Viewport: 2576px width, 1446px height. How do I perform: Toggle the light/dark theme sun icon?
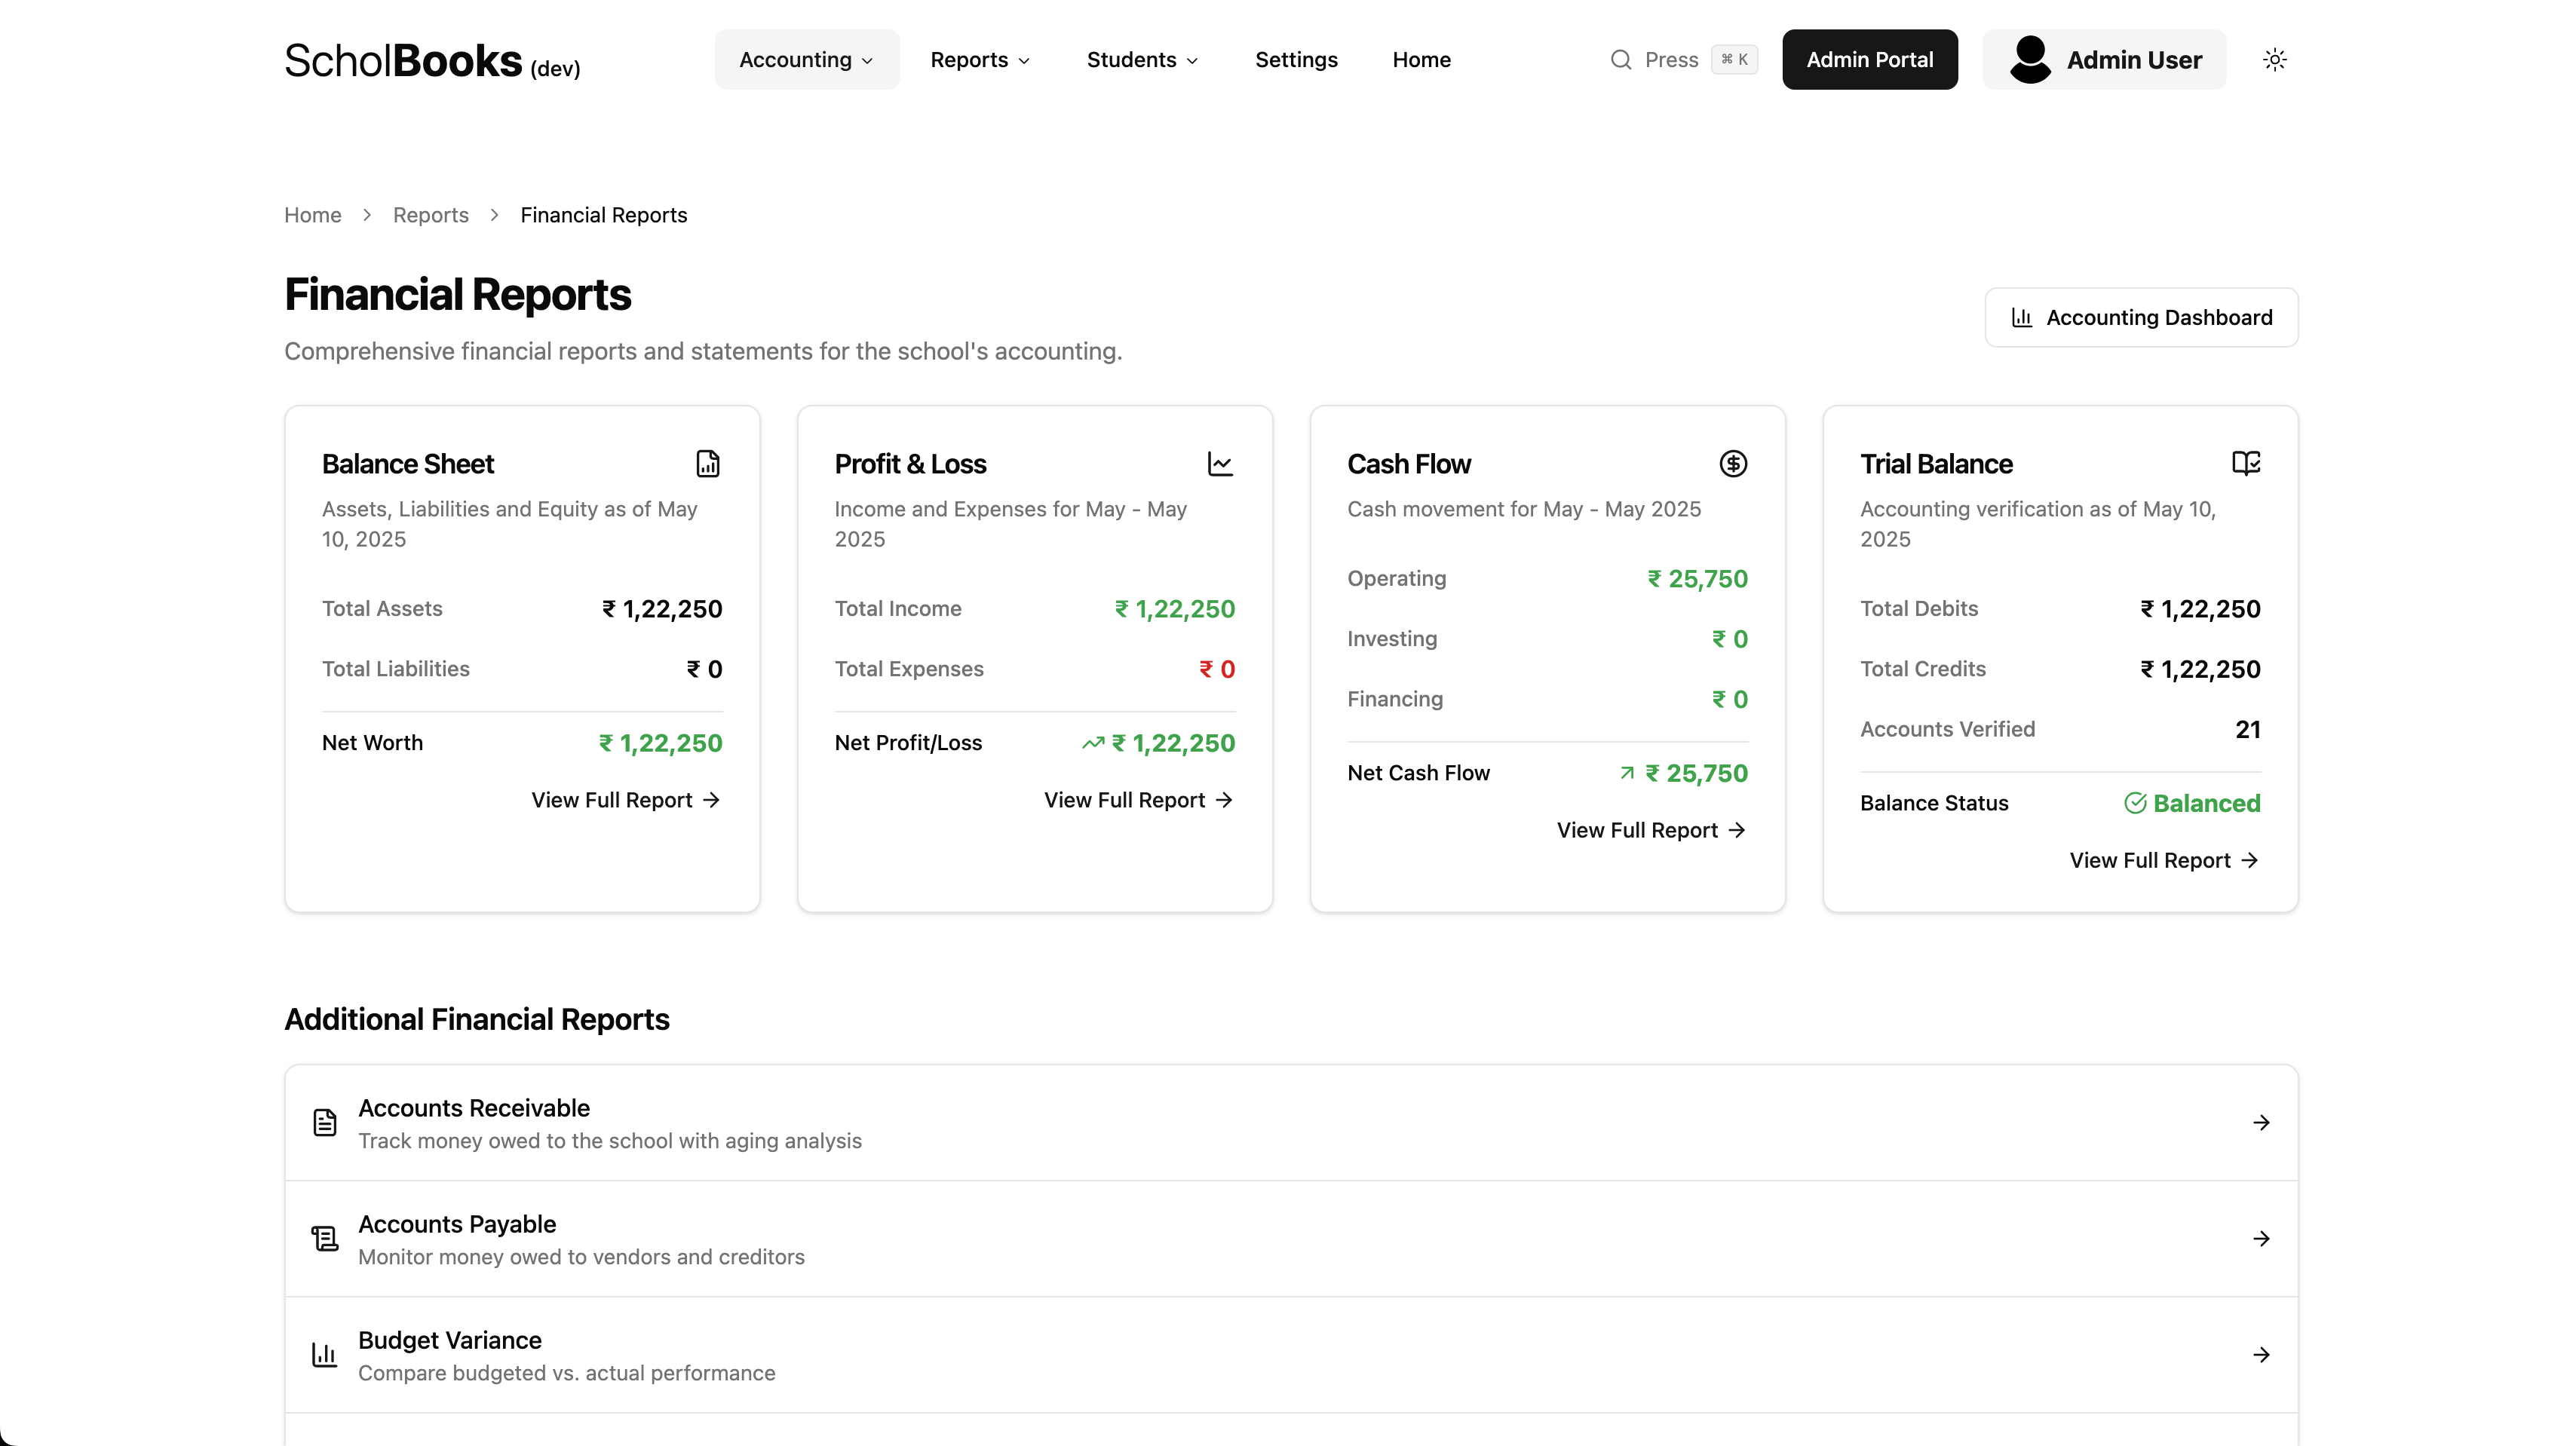2275,60
